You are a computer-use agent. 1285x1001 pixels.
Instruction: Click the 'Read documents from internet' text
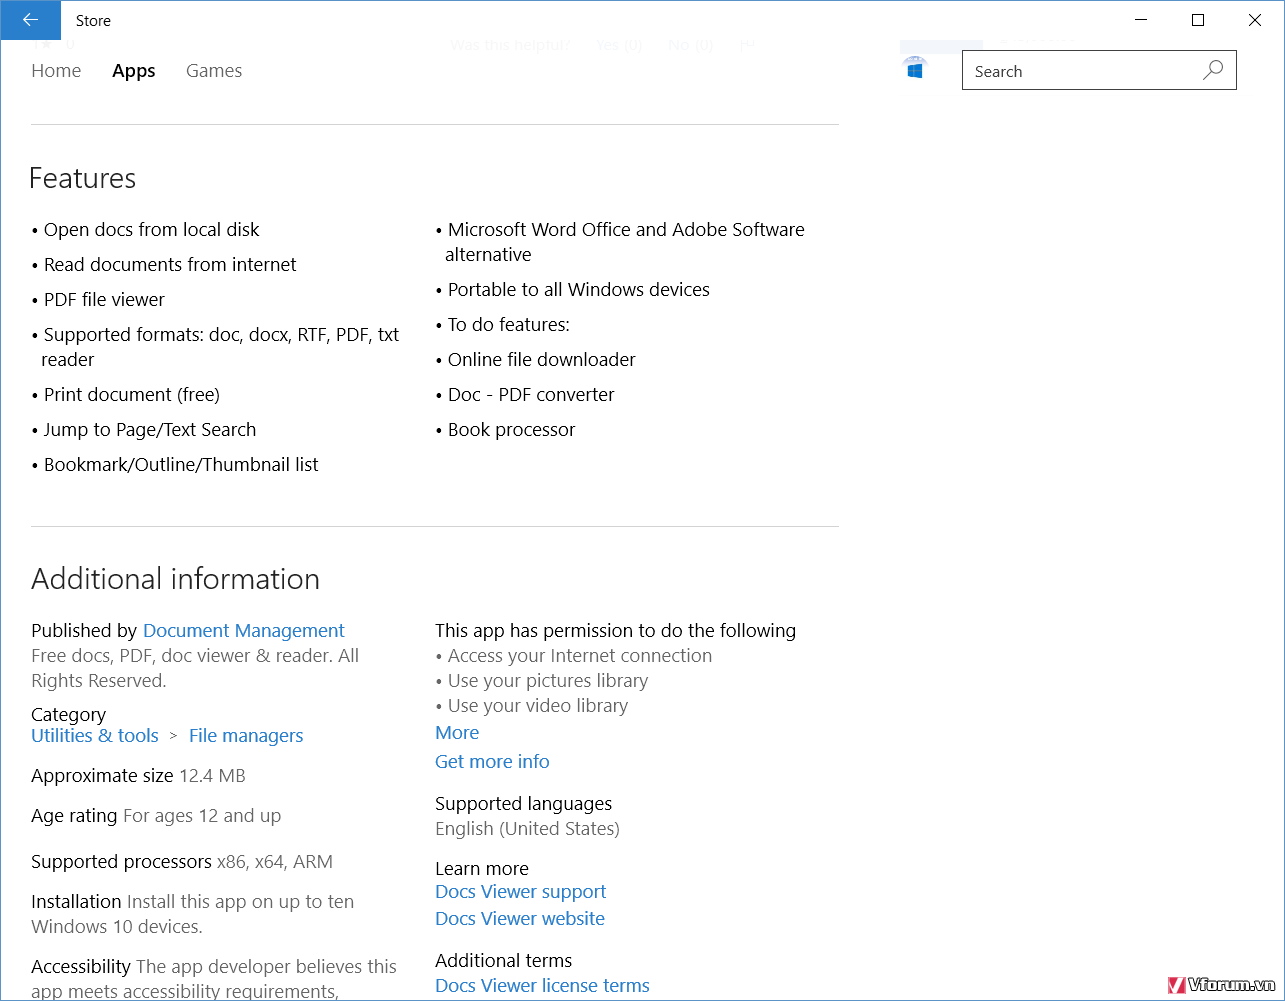tap(170, 265)
